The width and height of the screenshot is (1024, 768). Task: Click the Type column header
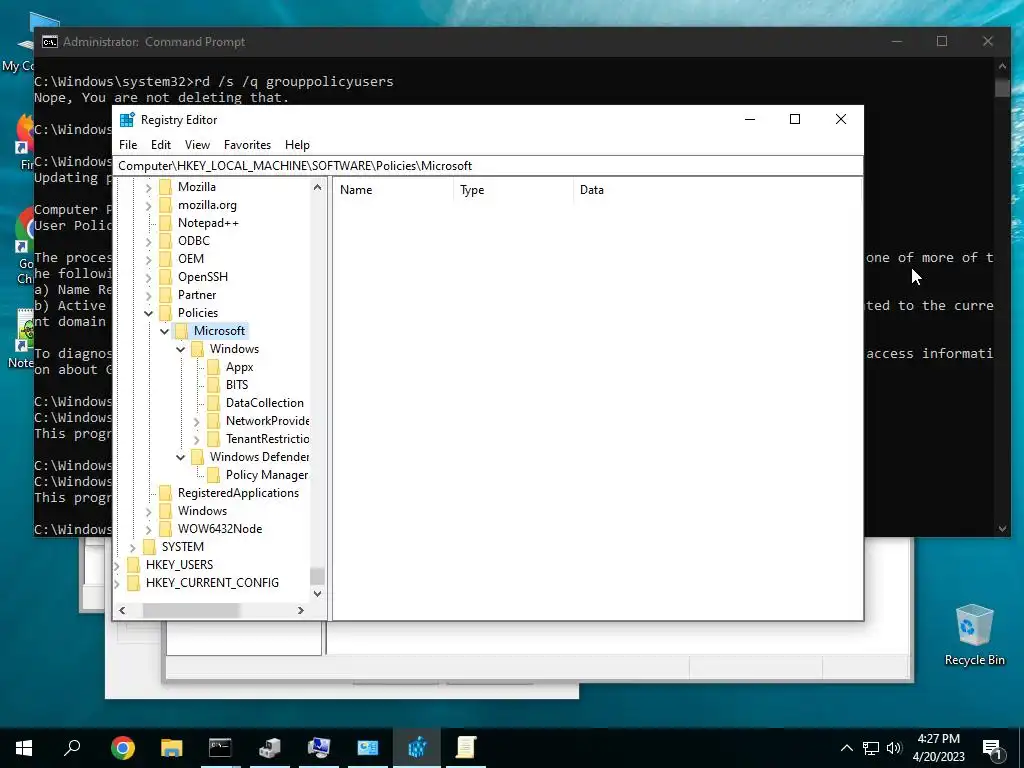(x=513, y=190)
